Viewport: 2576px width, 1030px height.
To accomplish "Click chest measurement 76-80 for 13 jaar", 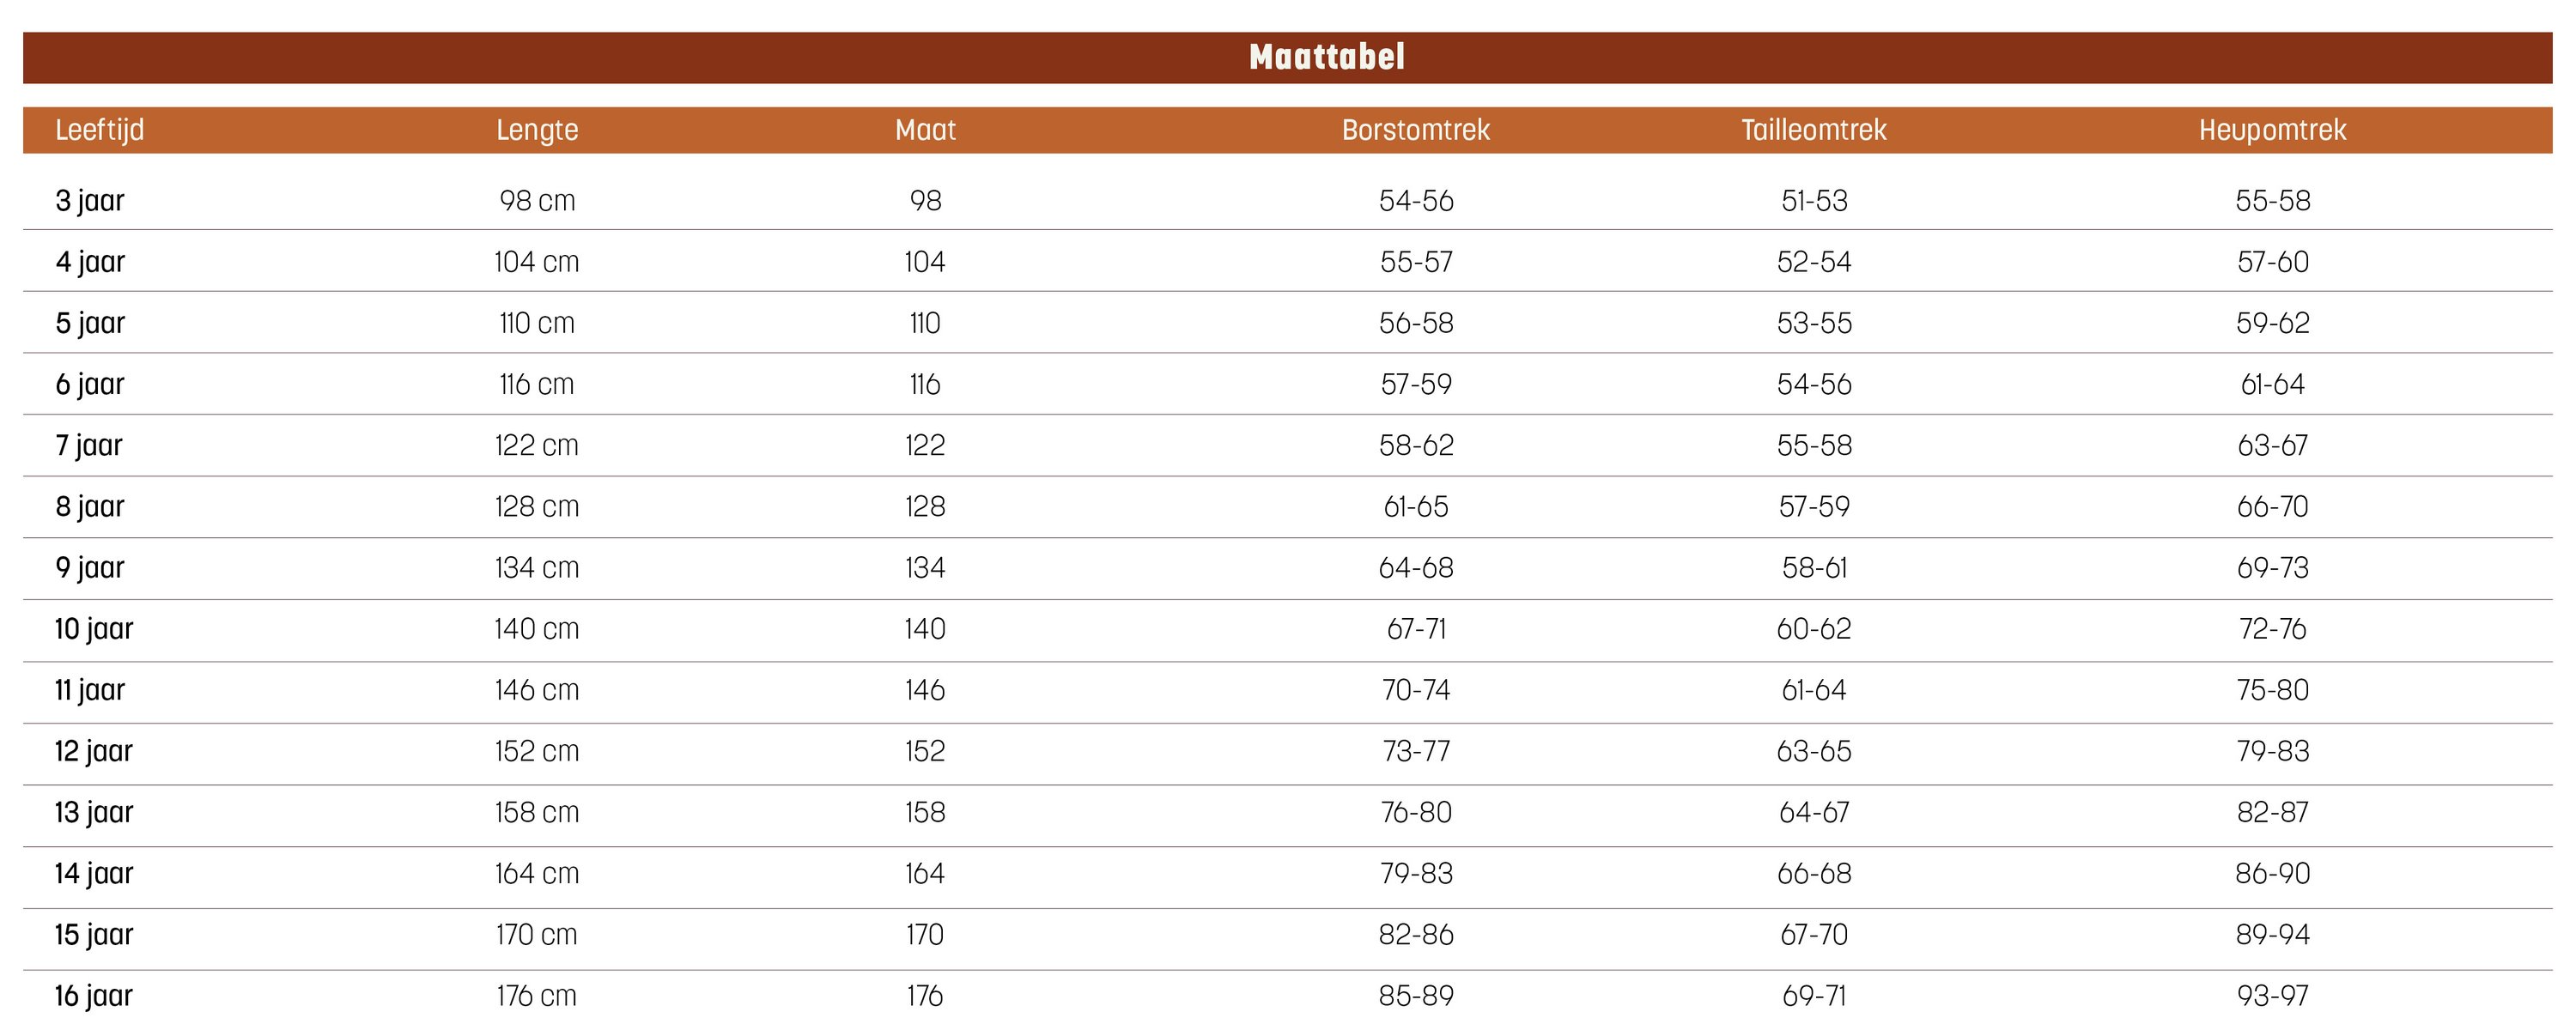I will coord(1416,812).
